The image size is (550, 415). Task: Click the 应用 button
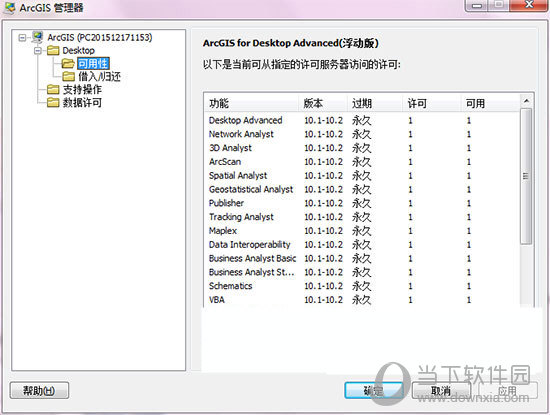pos(508,390)
